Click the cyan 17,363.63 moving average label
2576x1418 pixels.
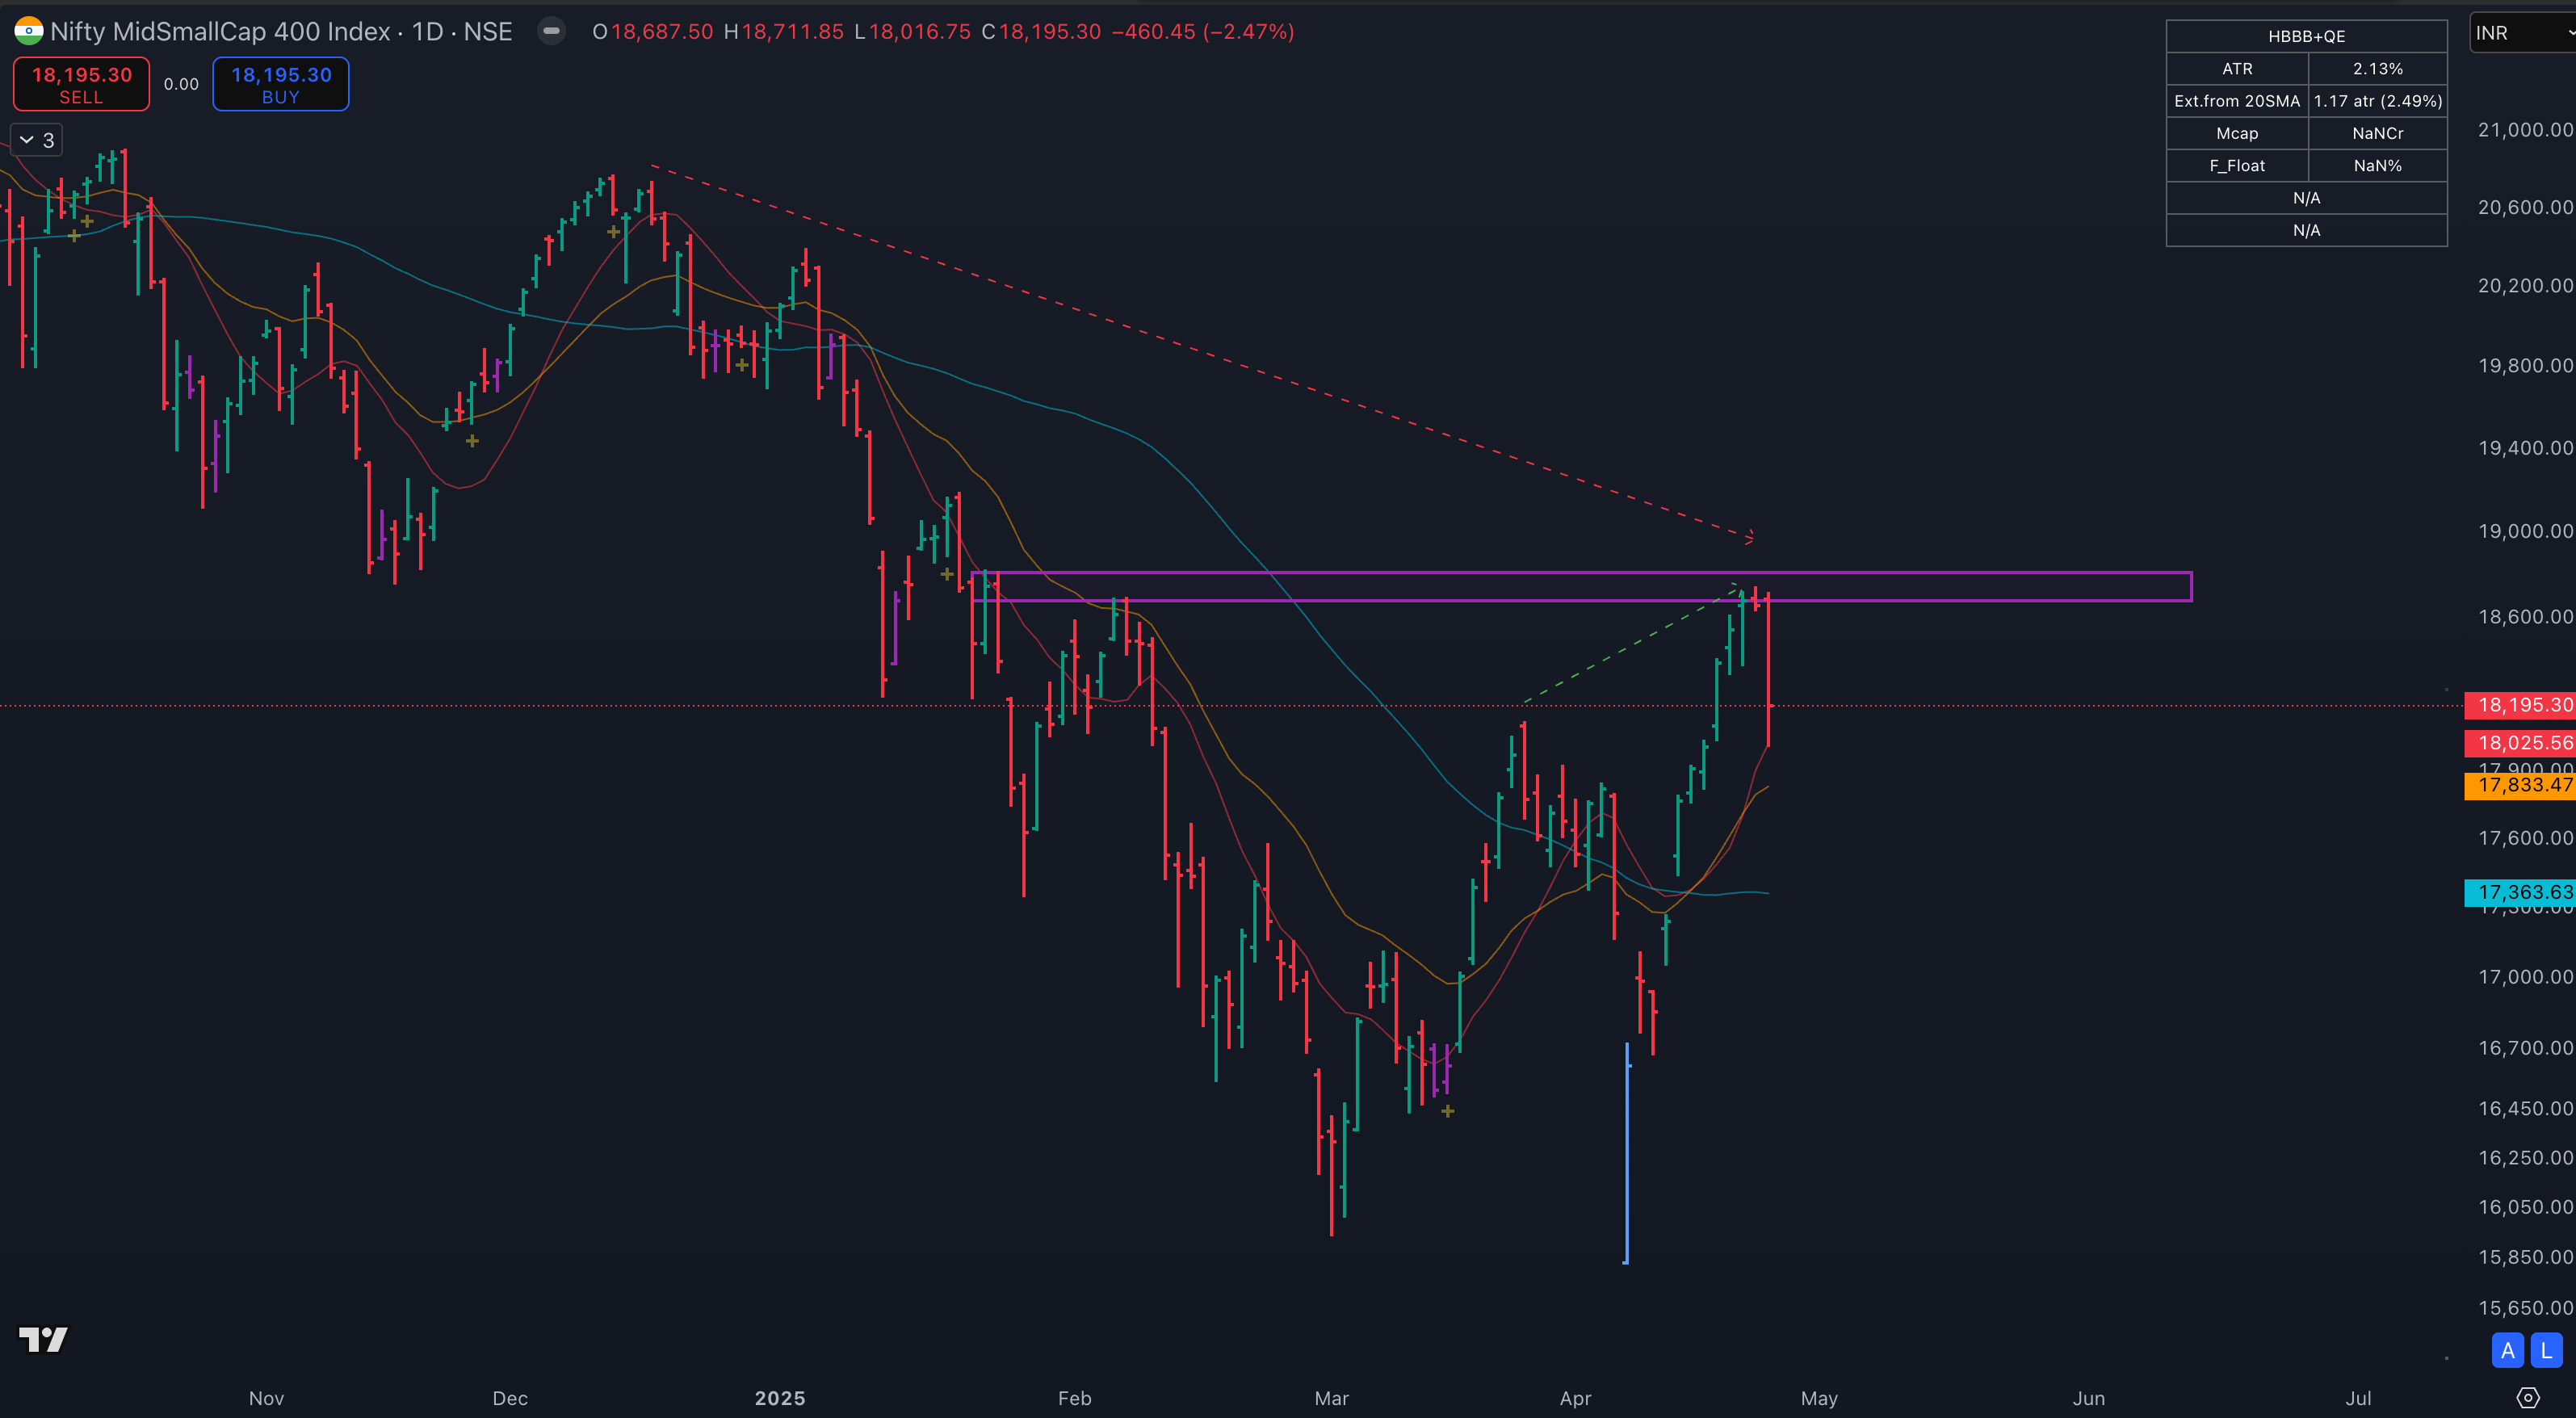point(2520,892)
